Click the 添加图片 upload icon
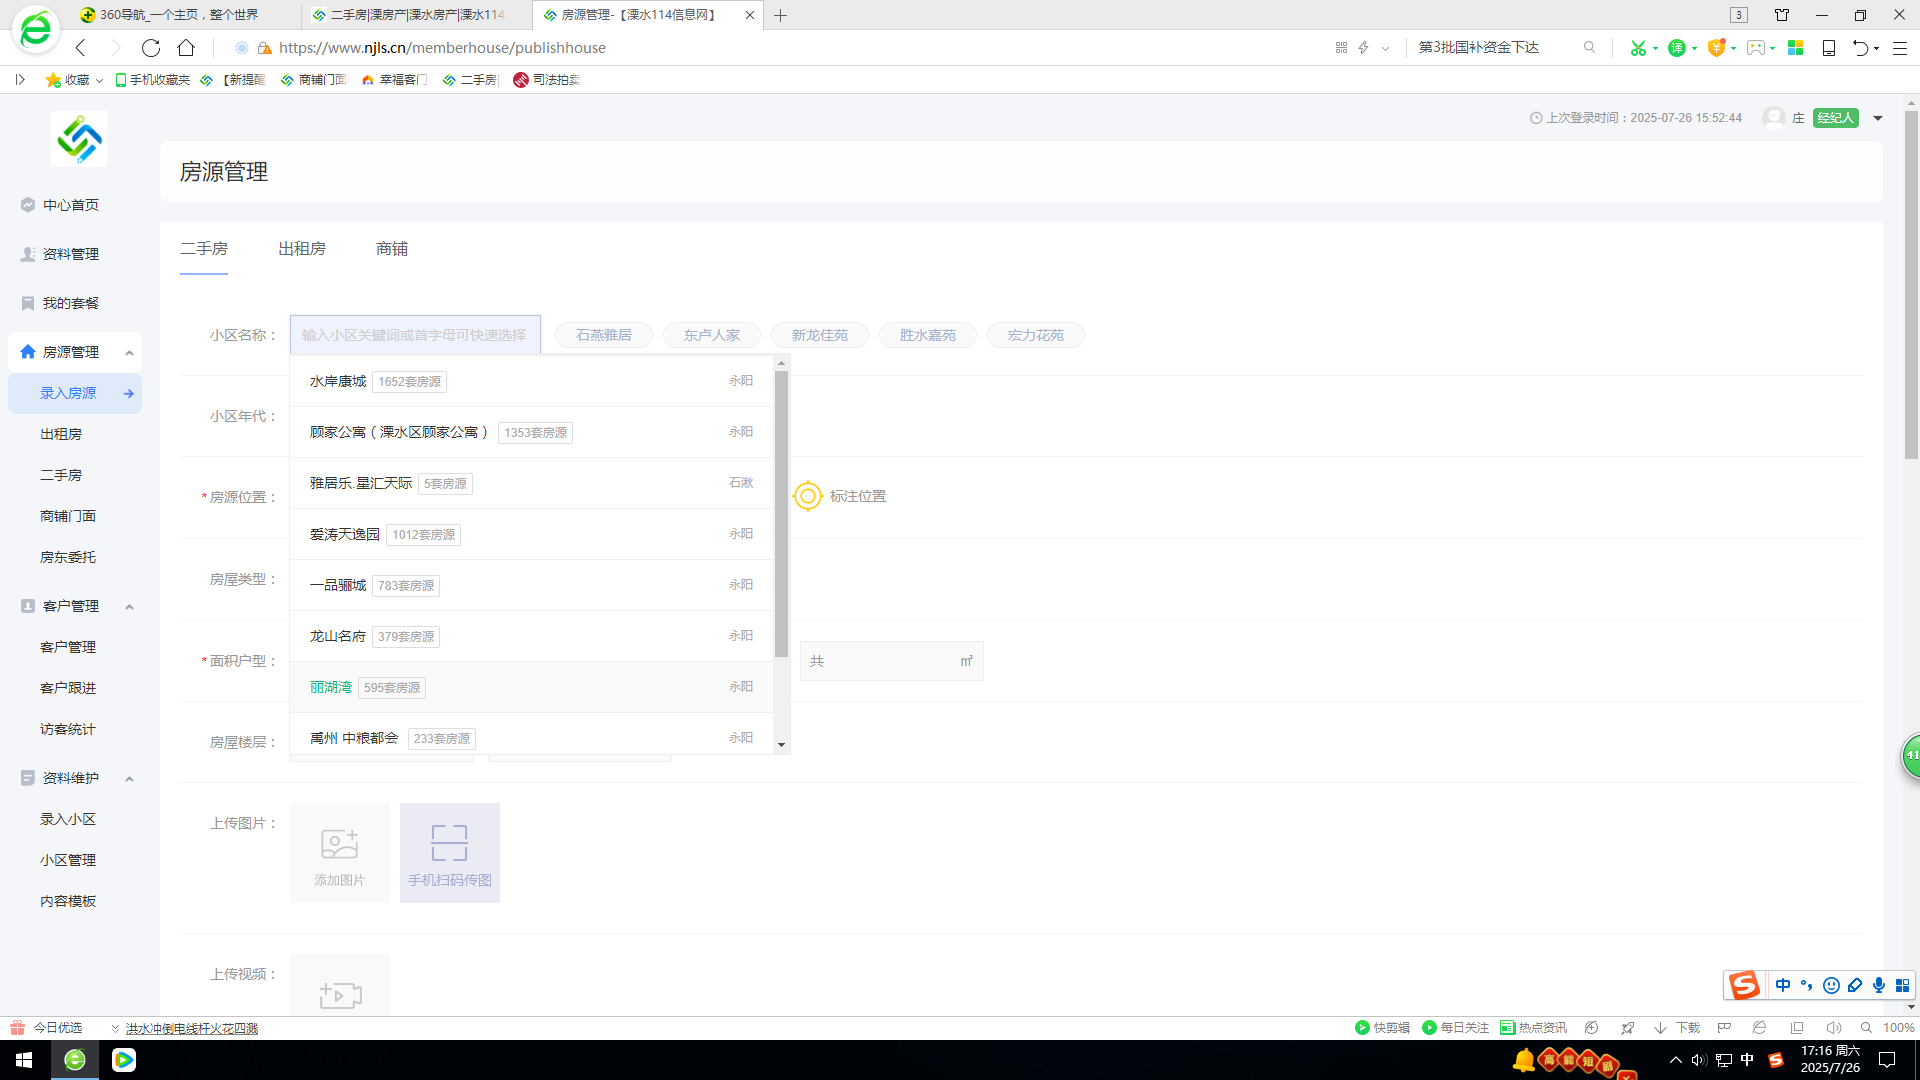 click(x=340, y=844)
